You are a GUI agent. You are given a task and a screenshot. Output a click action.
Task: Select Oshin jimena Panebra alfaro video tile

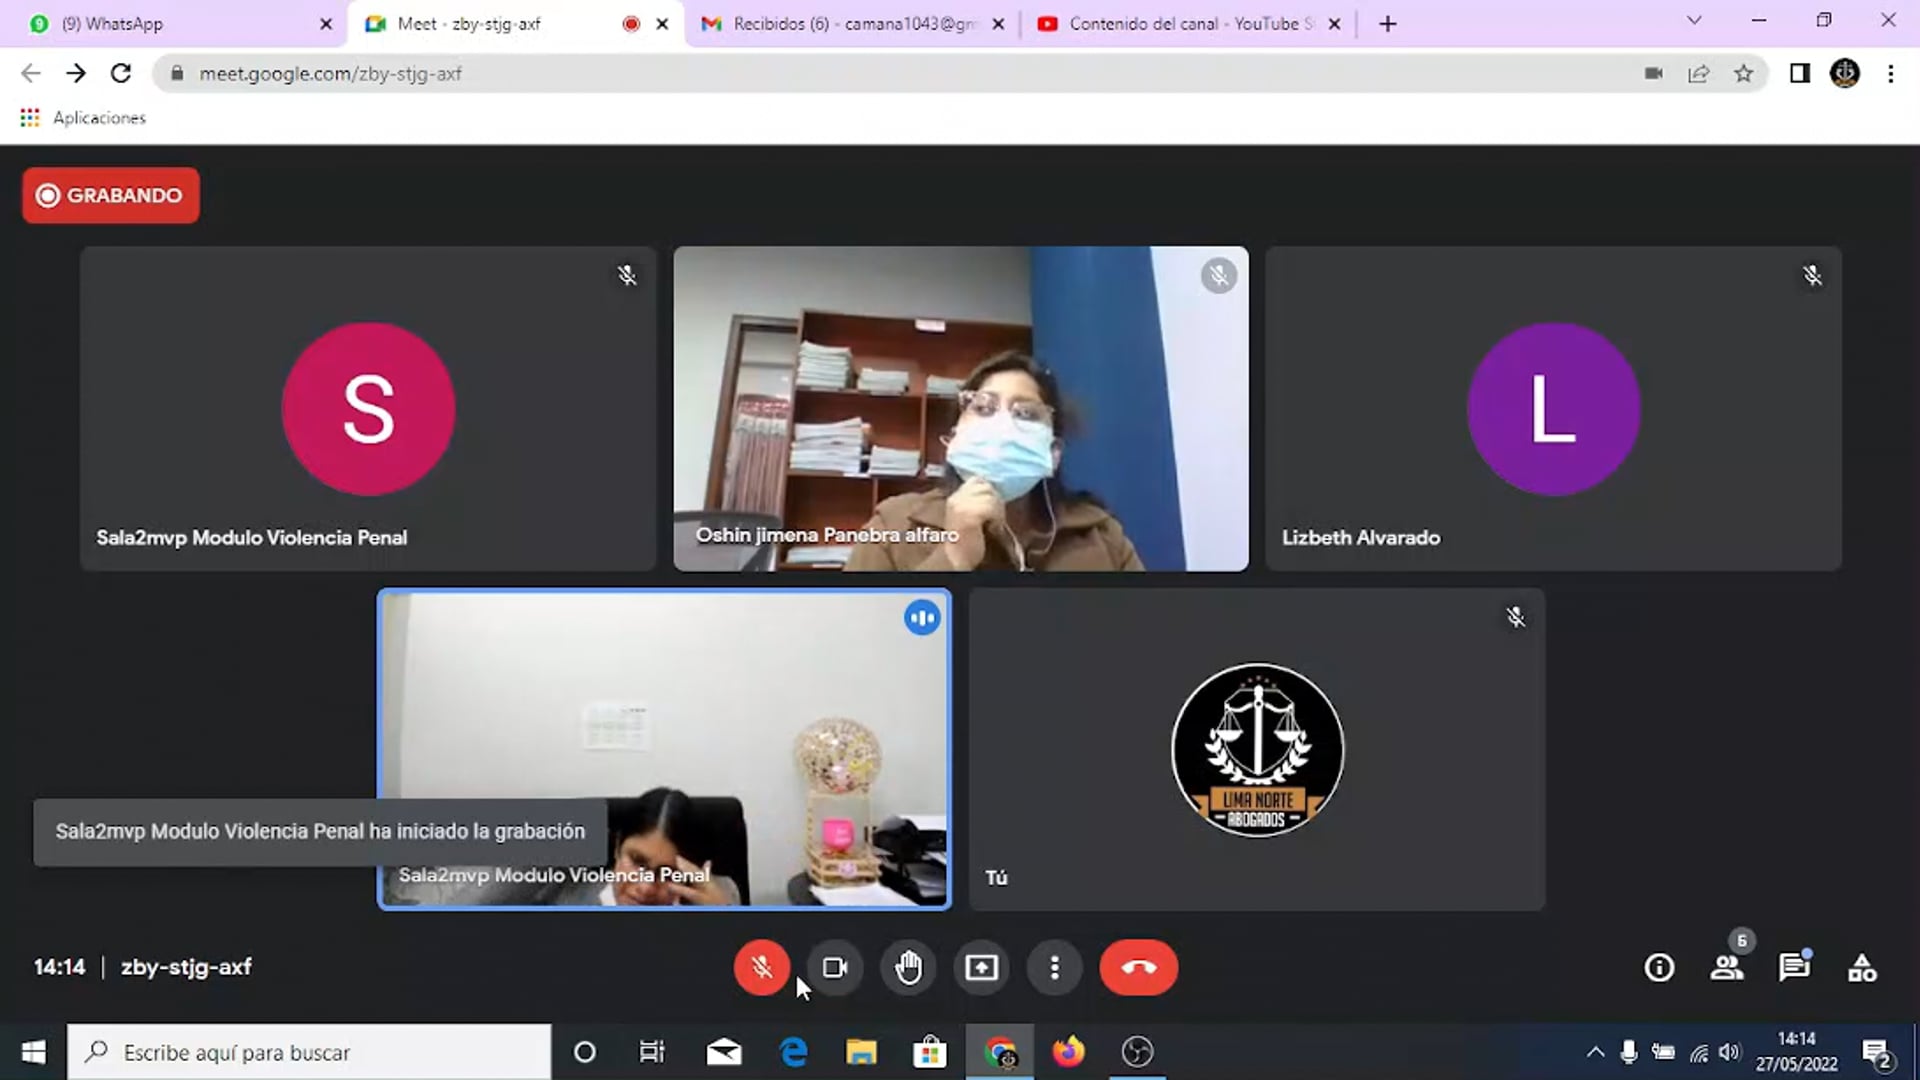(960, 408)
